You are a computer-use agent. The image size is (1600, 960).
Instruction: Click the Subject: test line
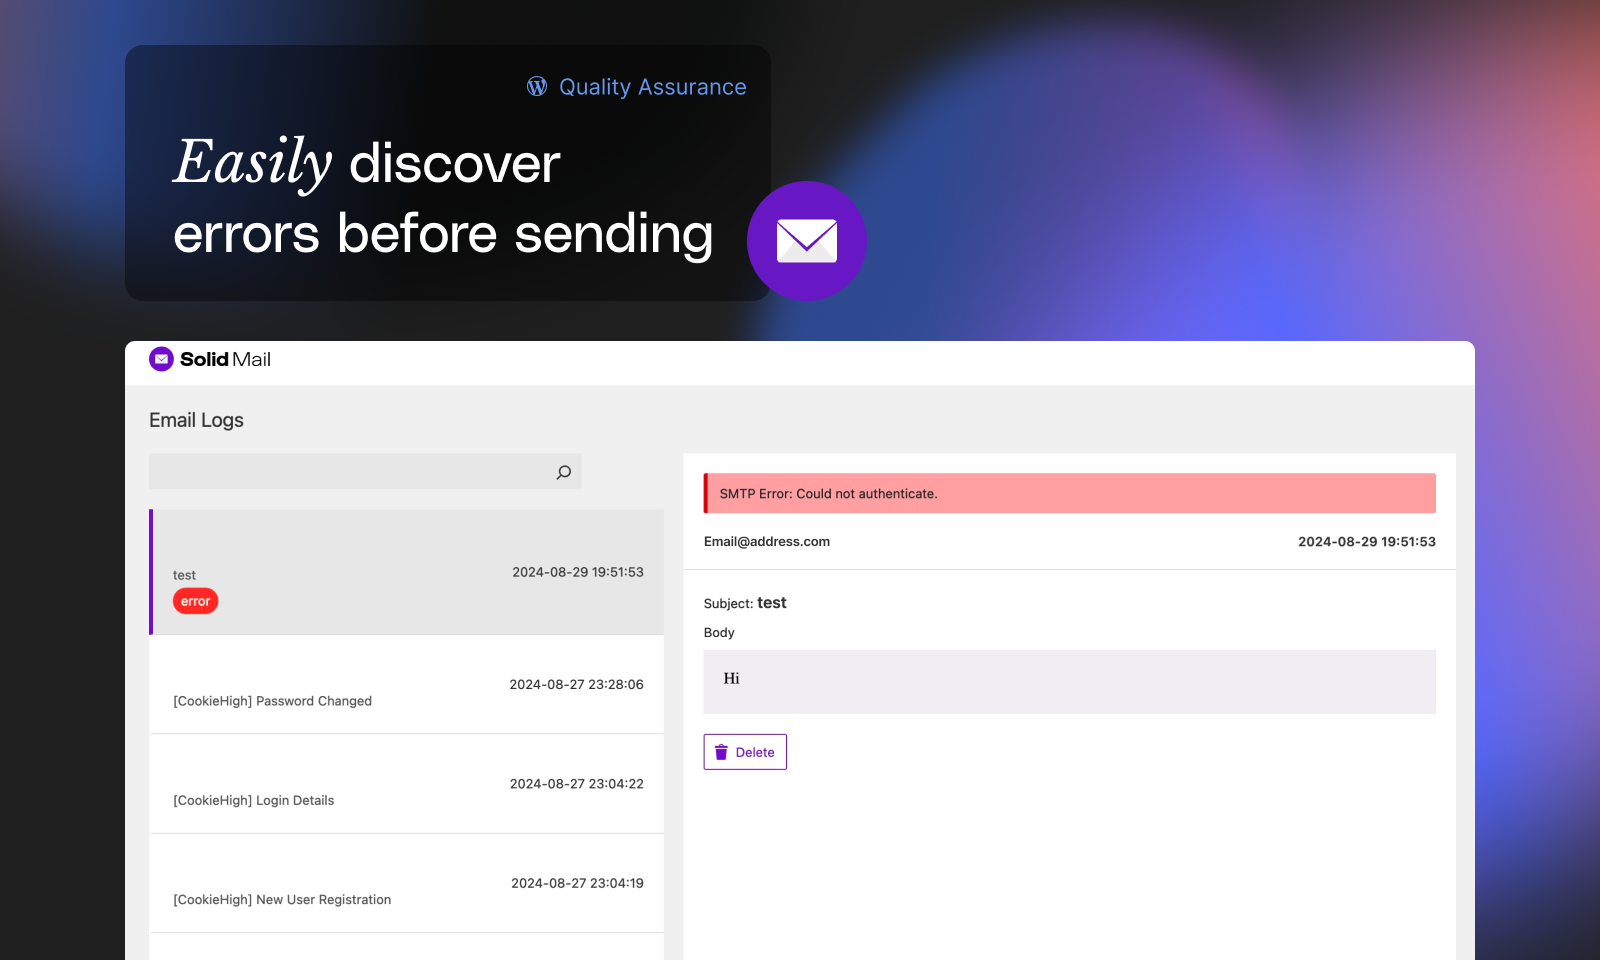tap(745, 603)
